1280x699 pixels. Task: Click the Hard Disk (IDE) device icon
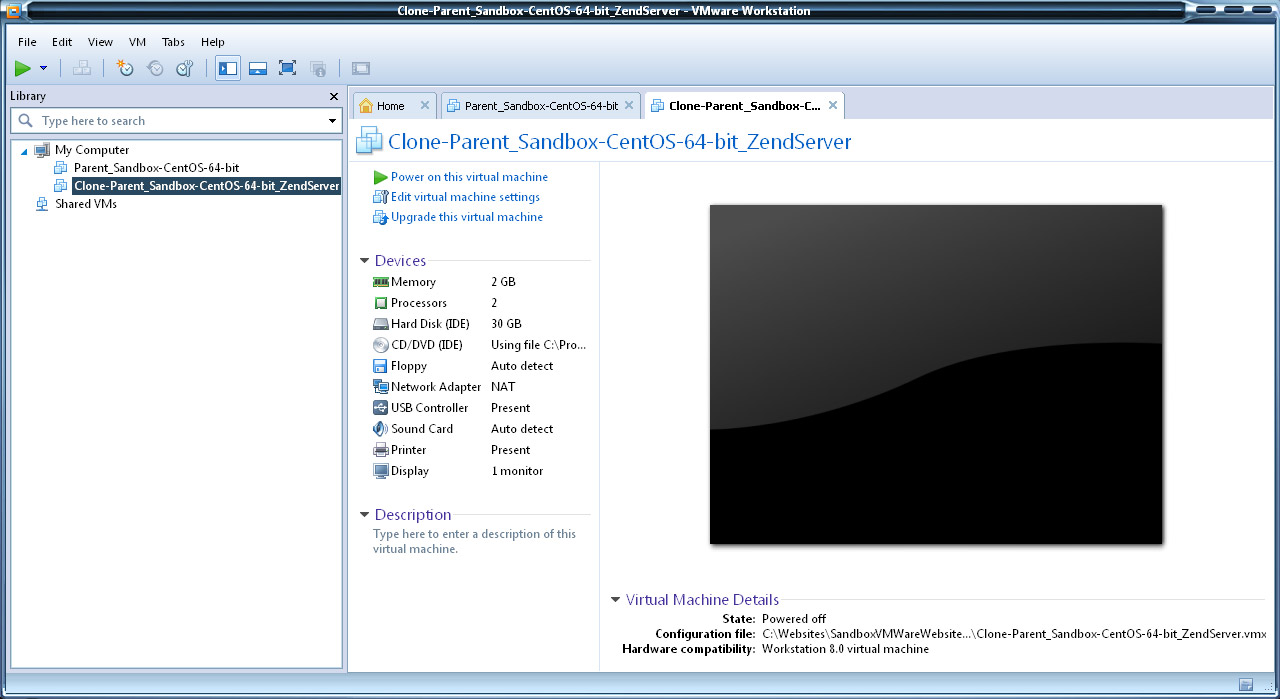click(x=380, y=324)
